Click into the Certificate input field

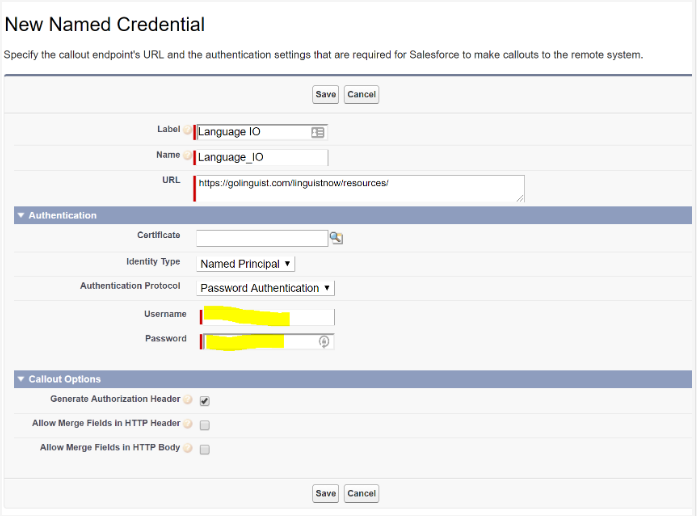(262, 238)
